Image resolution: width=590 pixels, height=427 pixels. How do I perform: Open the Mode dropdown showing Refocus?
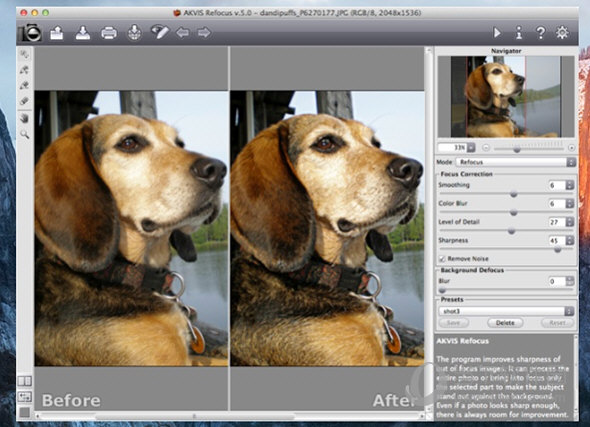click(516, 162)
